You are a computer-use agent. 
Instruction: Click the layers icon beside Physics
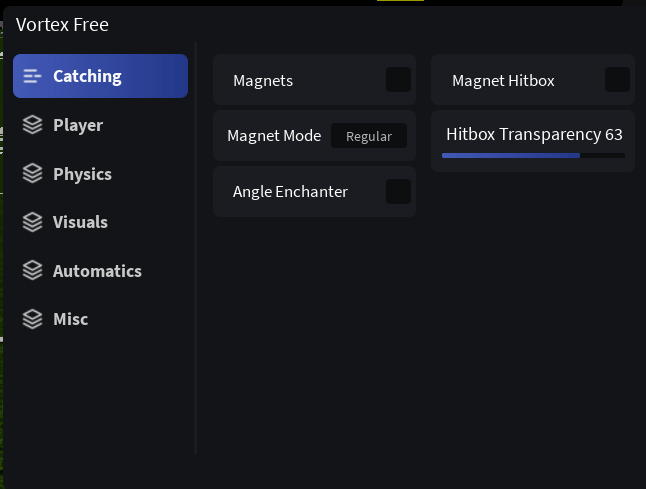[33, 174]
